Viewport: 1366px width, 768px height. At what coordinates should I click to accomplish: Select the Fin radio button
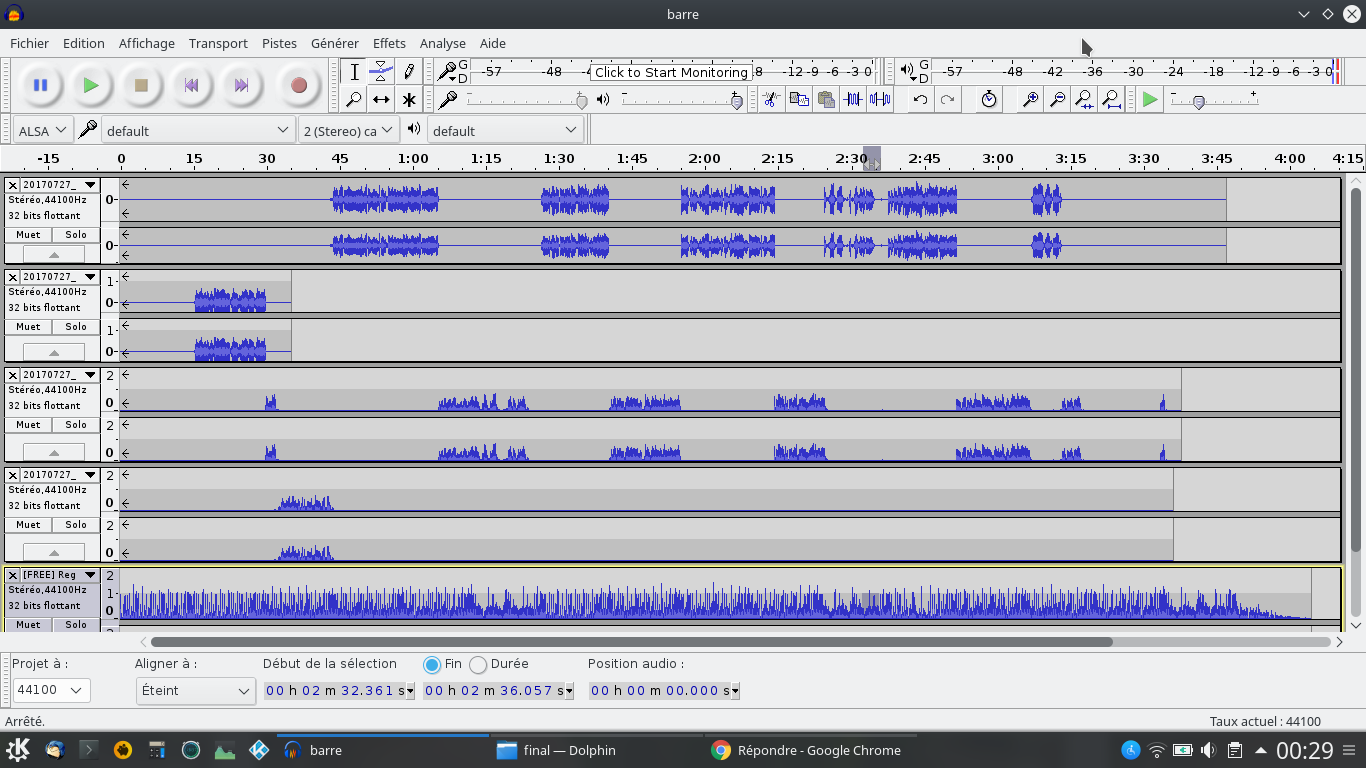click(x=432, y=665)
